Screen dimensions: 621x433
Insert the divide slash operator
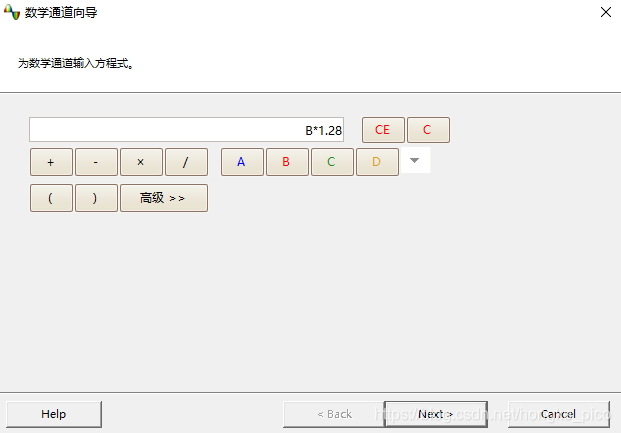coord(187,162)
